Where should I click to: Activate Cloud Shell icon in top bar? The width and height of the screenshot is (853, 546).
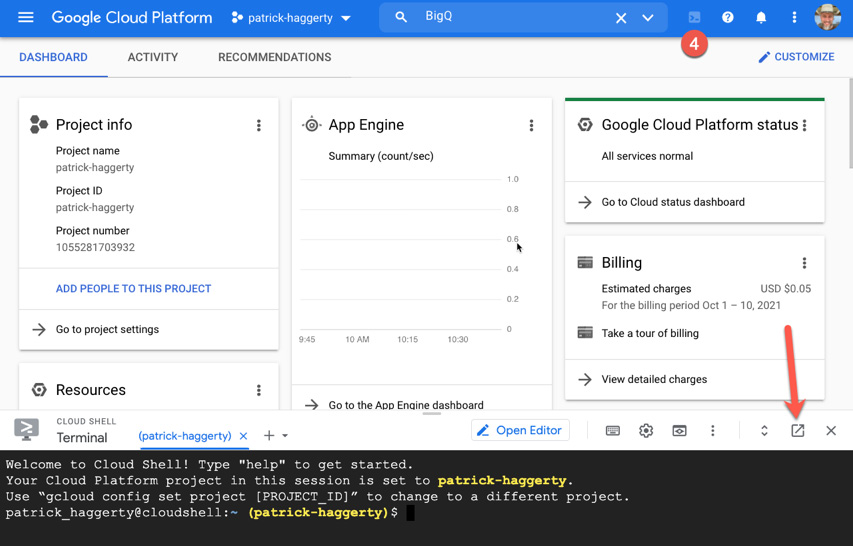694,17
